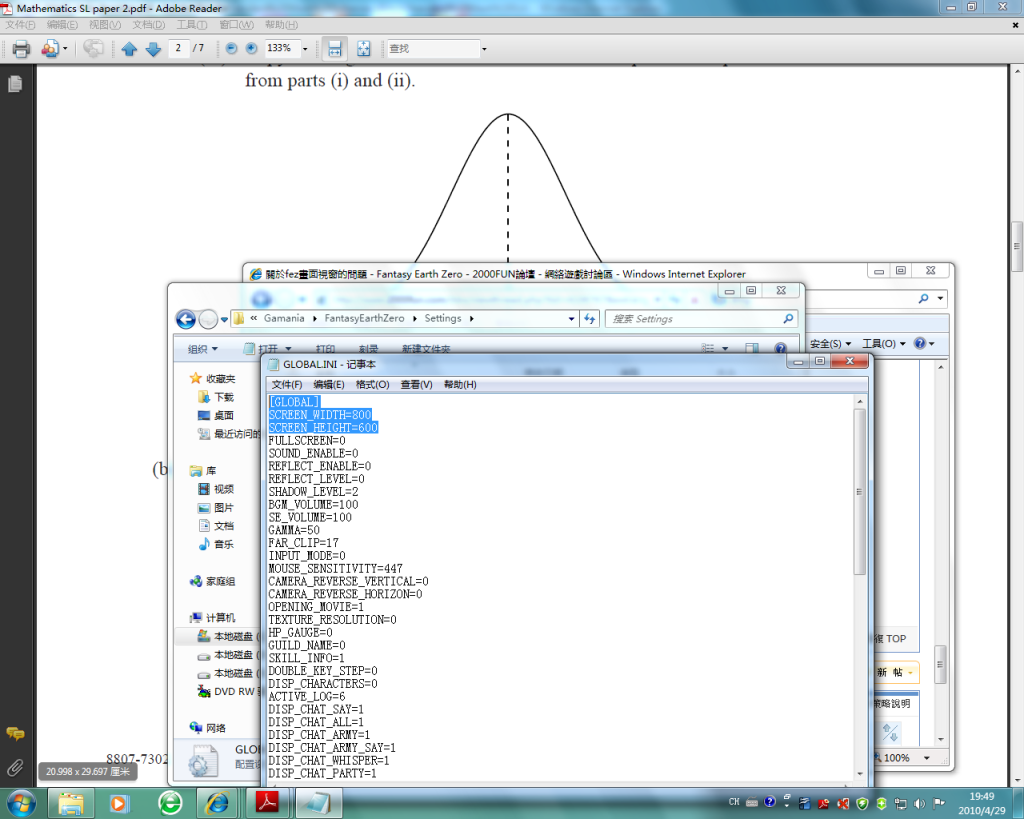1024x819 pixels.
Task: Open the Explorer view options dropdown arrow
Action: 725,349
